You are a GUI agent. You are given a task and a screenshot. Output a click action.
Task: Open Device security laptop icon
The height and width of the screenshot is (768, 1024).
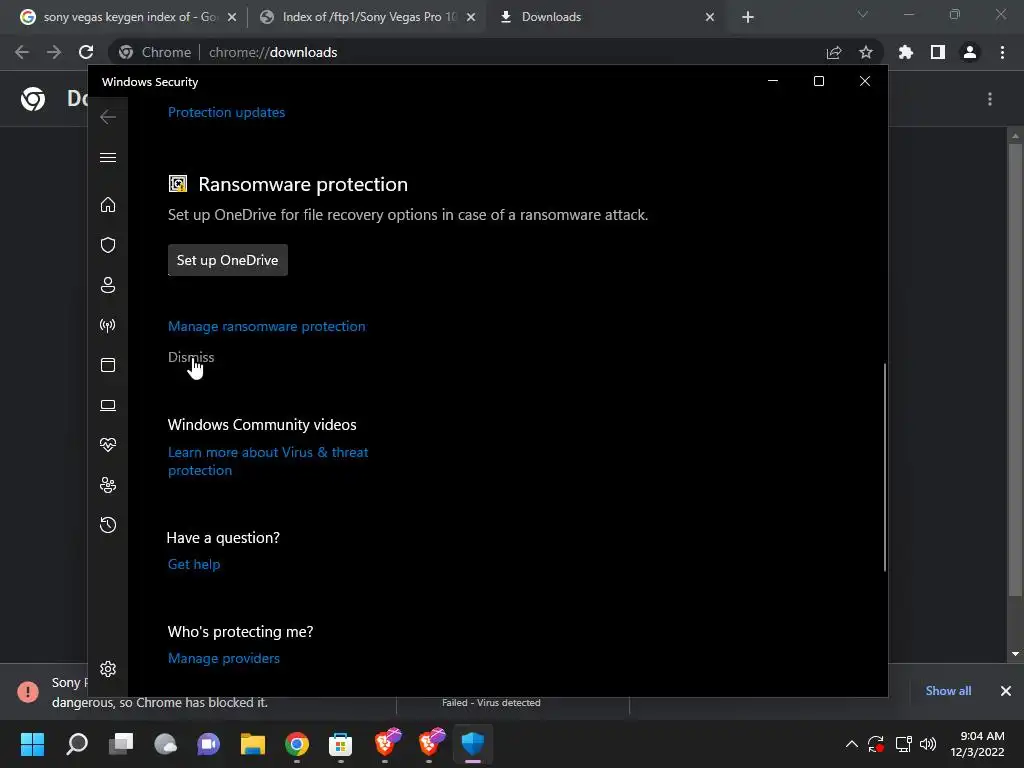108,406
